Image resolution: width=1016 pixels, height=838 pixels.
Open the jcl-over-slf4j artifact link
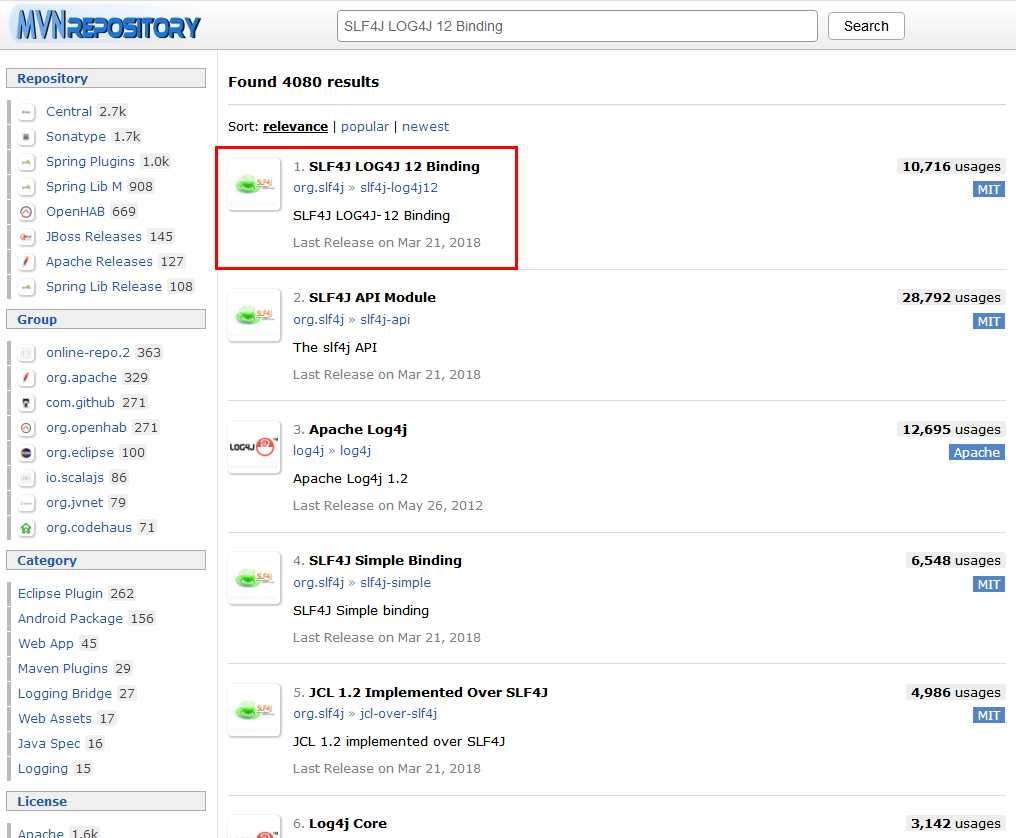pyautogui.click(x=398, y=714)
